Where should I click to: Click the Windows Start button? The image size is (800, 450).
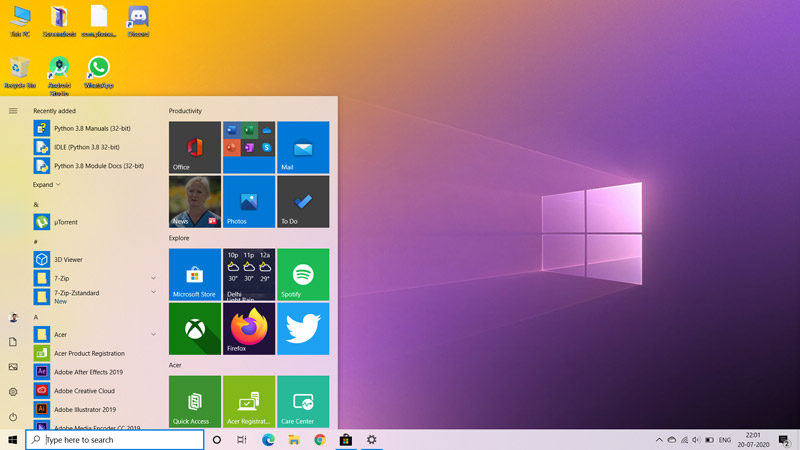coord(13,440)
